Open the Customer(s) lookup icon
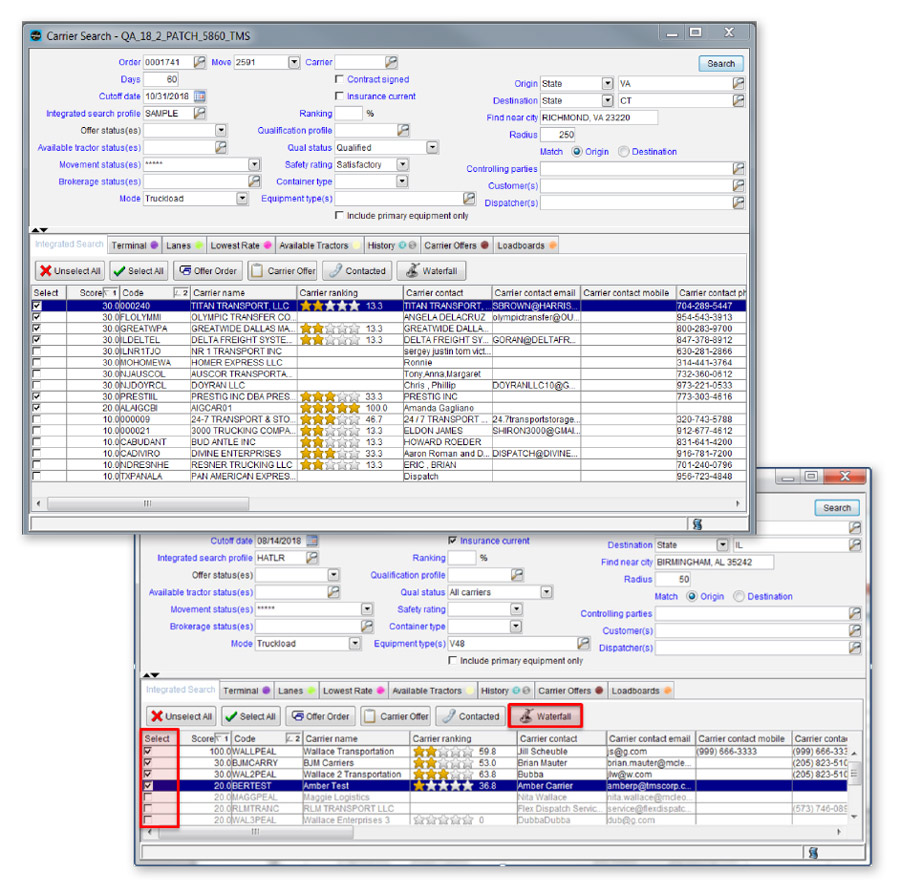Screen dimensions: 900x894 click(x=739, y=185)
